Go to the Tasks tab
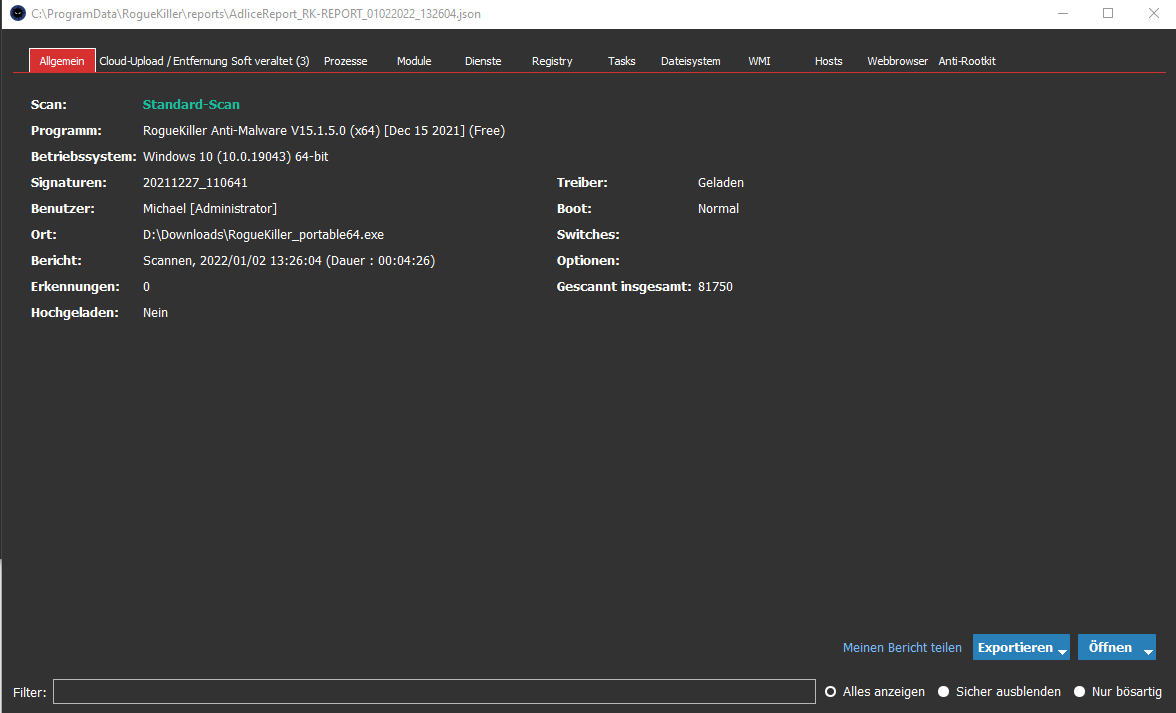 (x=622, y=61)
